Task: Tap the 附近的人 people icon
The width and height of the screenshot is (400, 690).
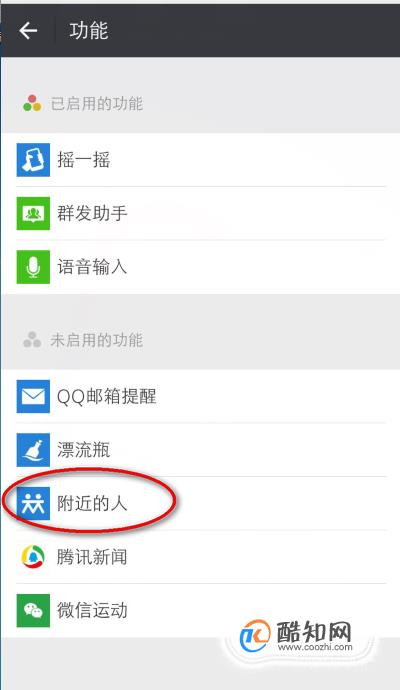Action: coord(33,503)
